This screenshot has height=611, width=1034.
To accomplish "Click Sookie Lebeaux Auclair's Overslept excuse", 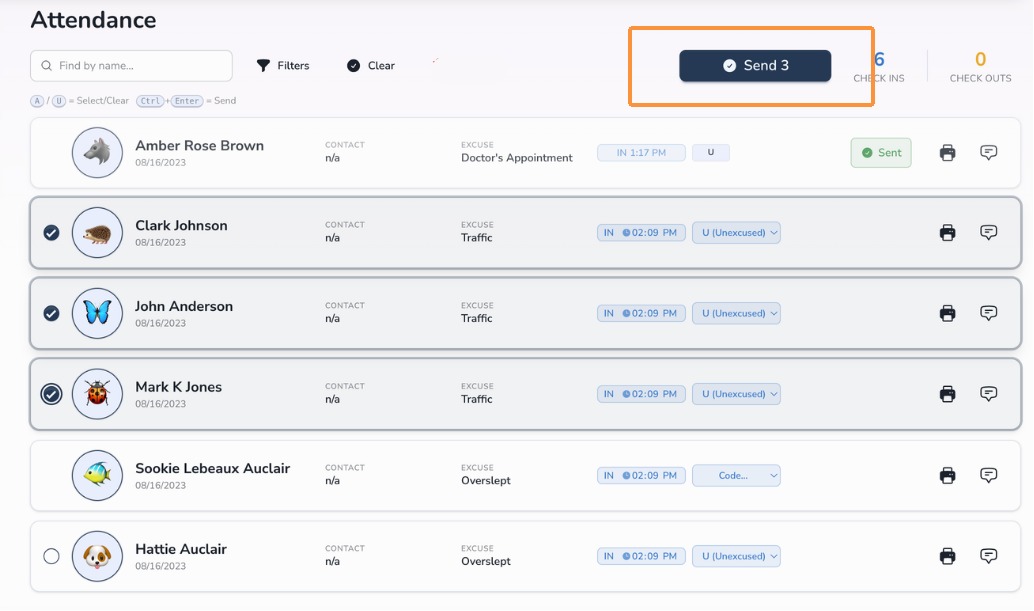I will click(x=485, y=480).
